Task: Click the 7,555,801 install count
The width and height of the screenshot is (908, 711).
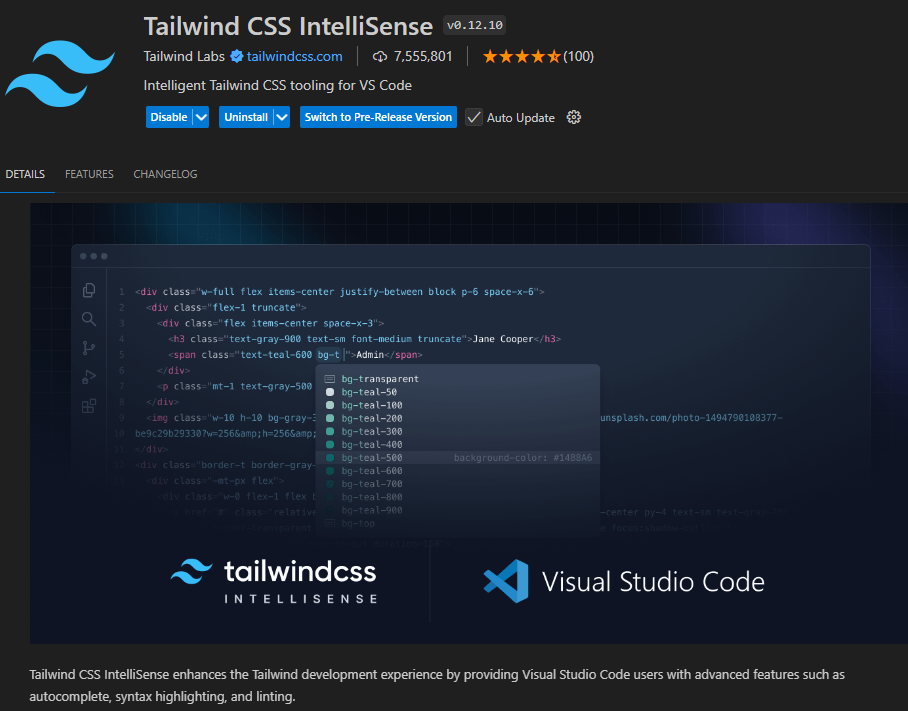Action: point(423,56)
